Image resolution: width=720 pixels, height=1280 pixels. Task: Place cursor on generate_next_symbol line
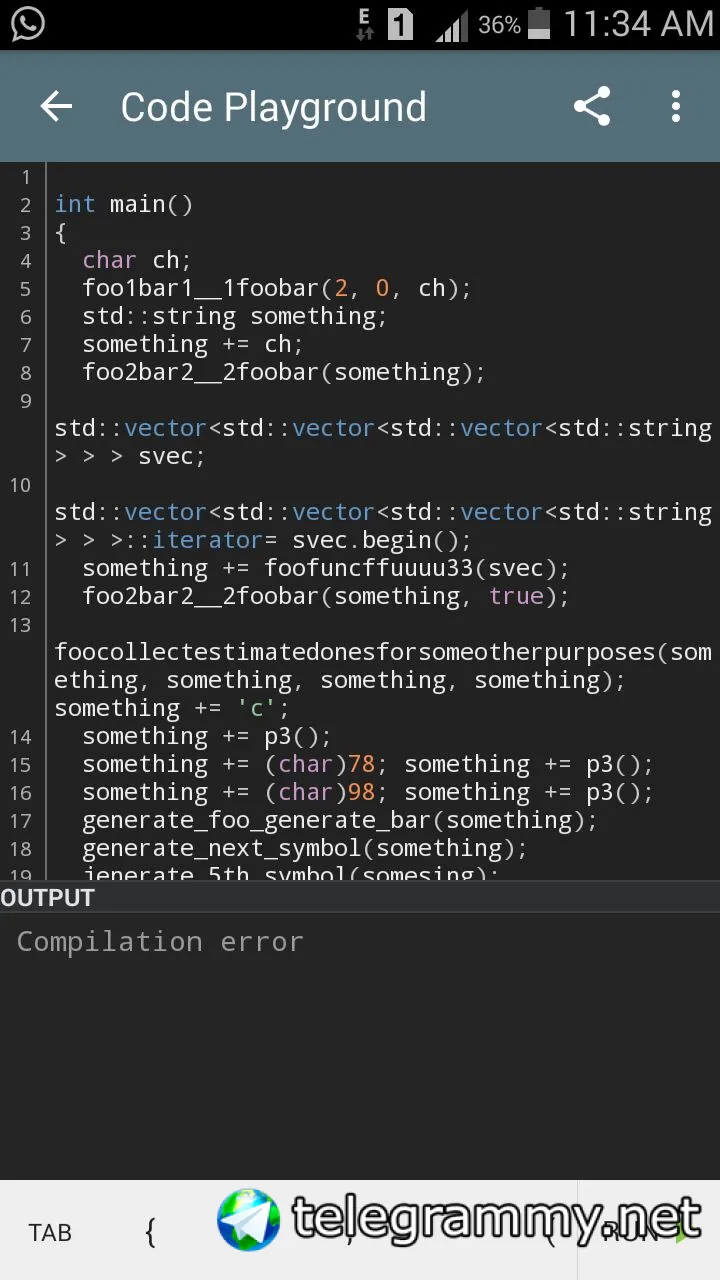(x=304, y=848)
